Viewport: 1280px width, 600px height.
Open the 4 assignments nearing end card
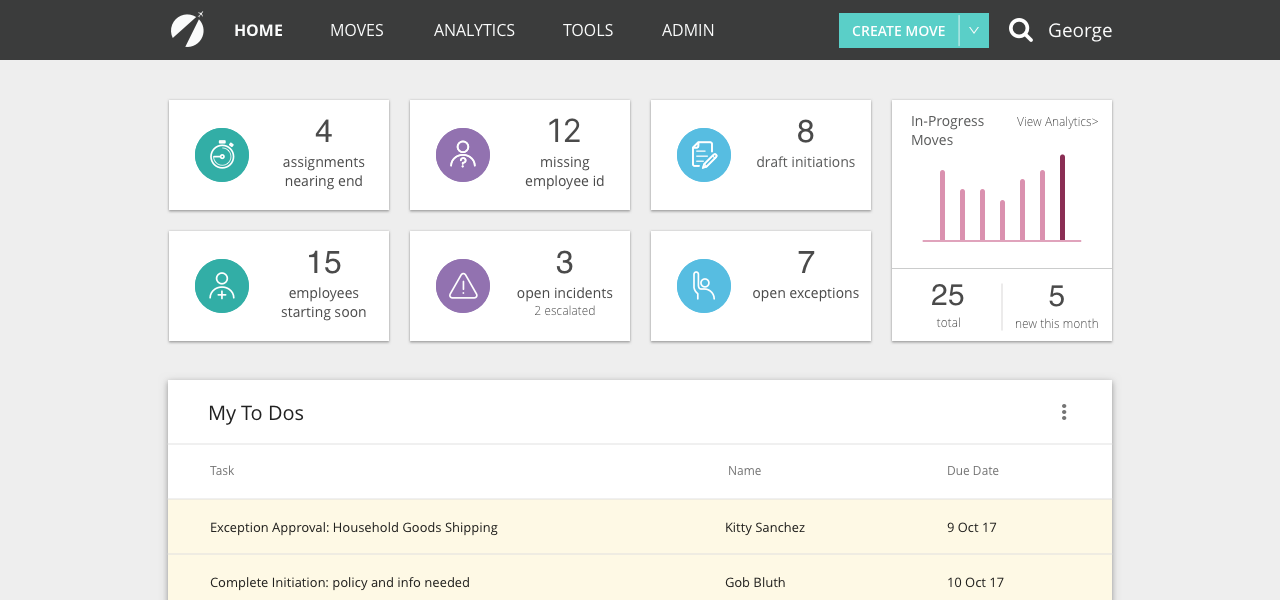[x=279, y=155]
